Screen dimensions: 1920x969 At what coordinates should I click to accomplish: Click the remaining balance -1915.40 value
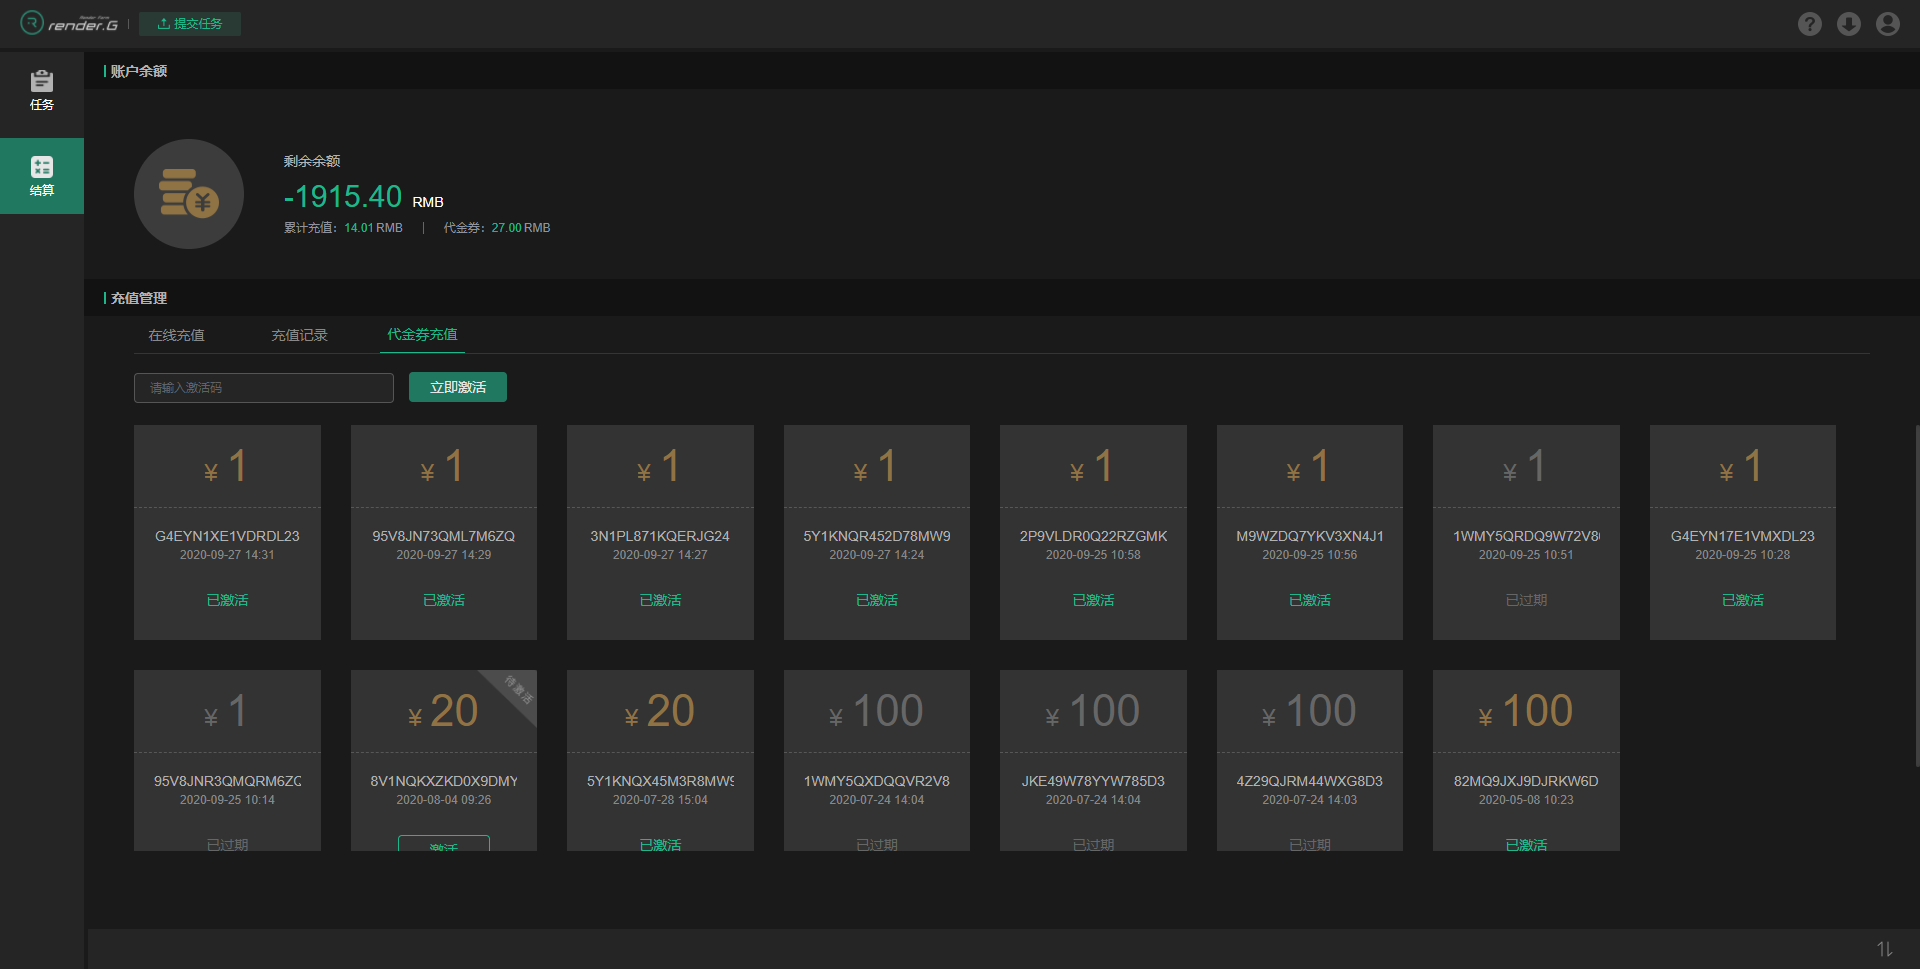tap(343, 197)
